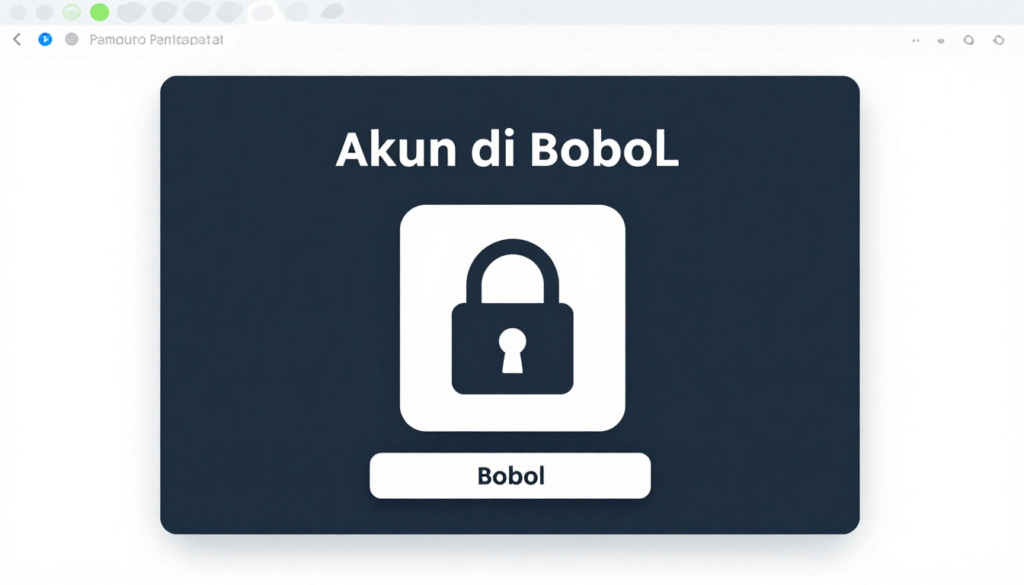Go back with the left chevron arrow

coord(17,40)
